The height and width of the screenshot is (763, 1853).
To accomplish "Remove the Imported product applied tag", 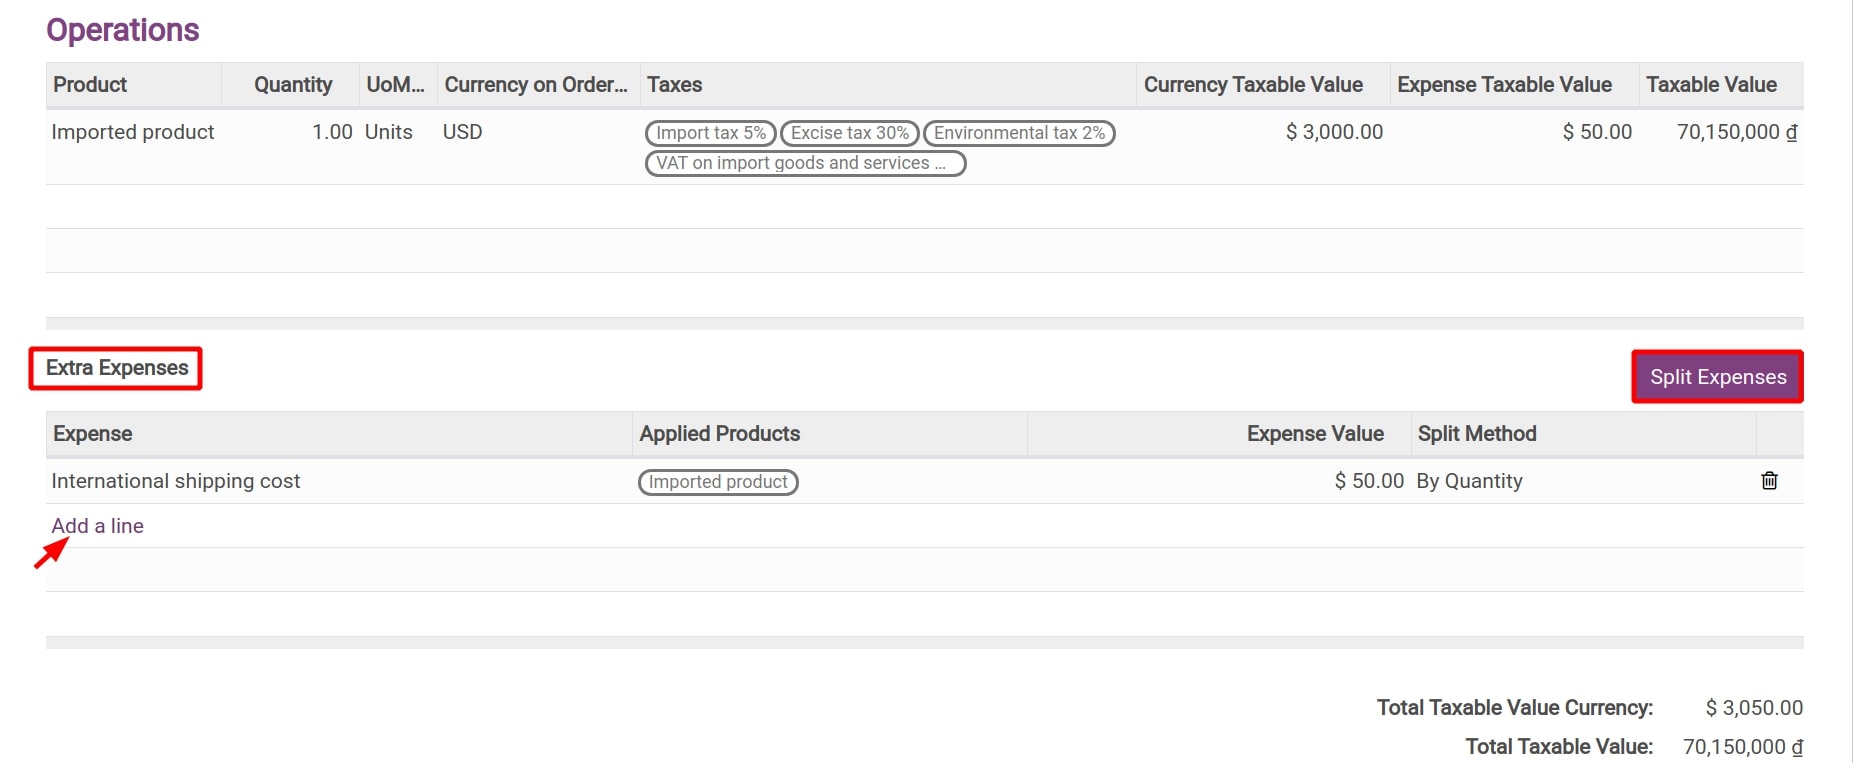I will pos(717,482).
